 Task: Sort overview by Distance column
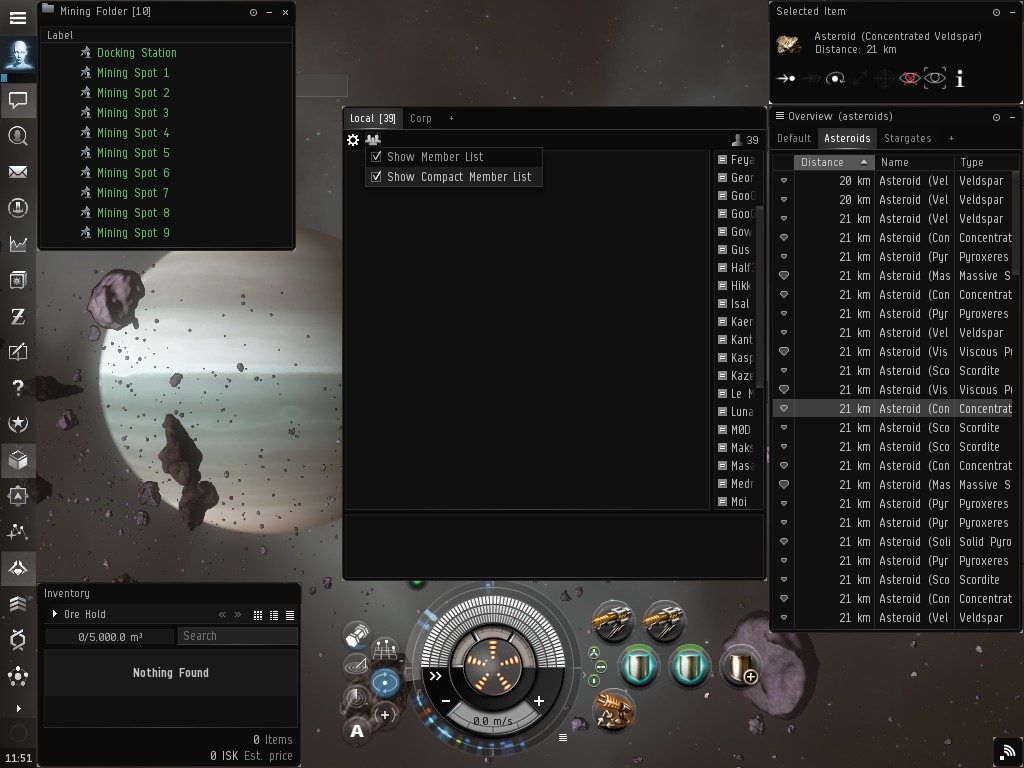(833, 163)
